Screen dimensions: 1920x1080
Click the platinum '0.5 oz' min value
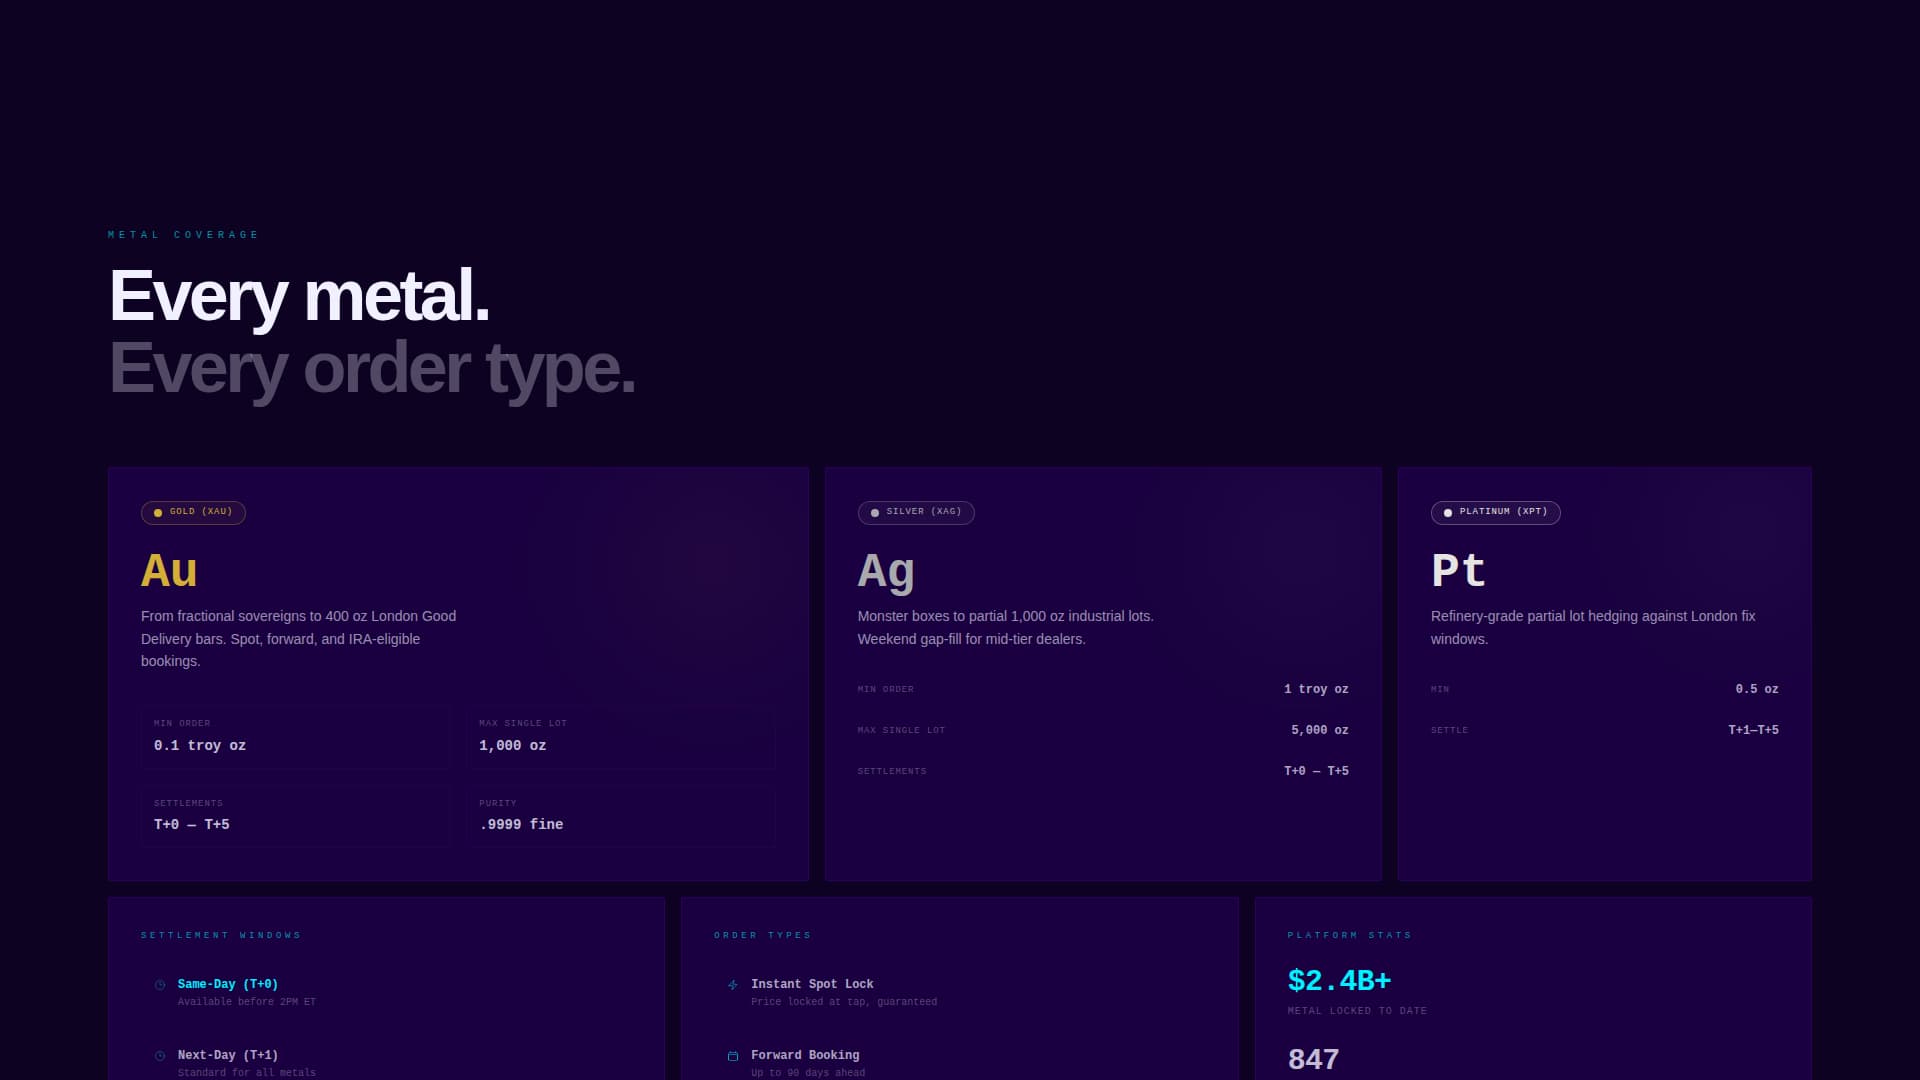click(1757, 690)
